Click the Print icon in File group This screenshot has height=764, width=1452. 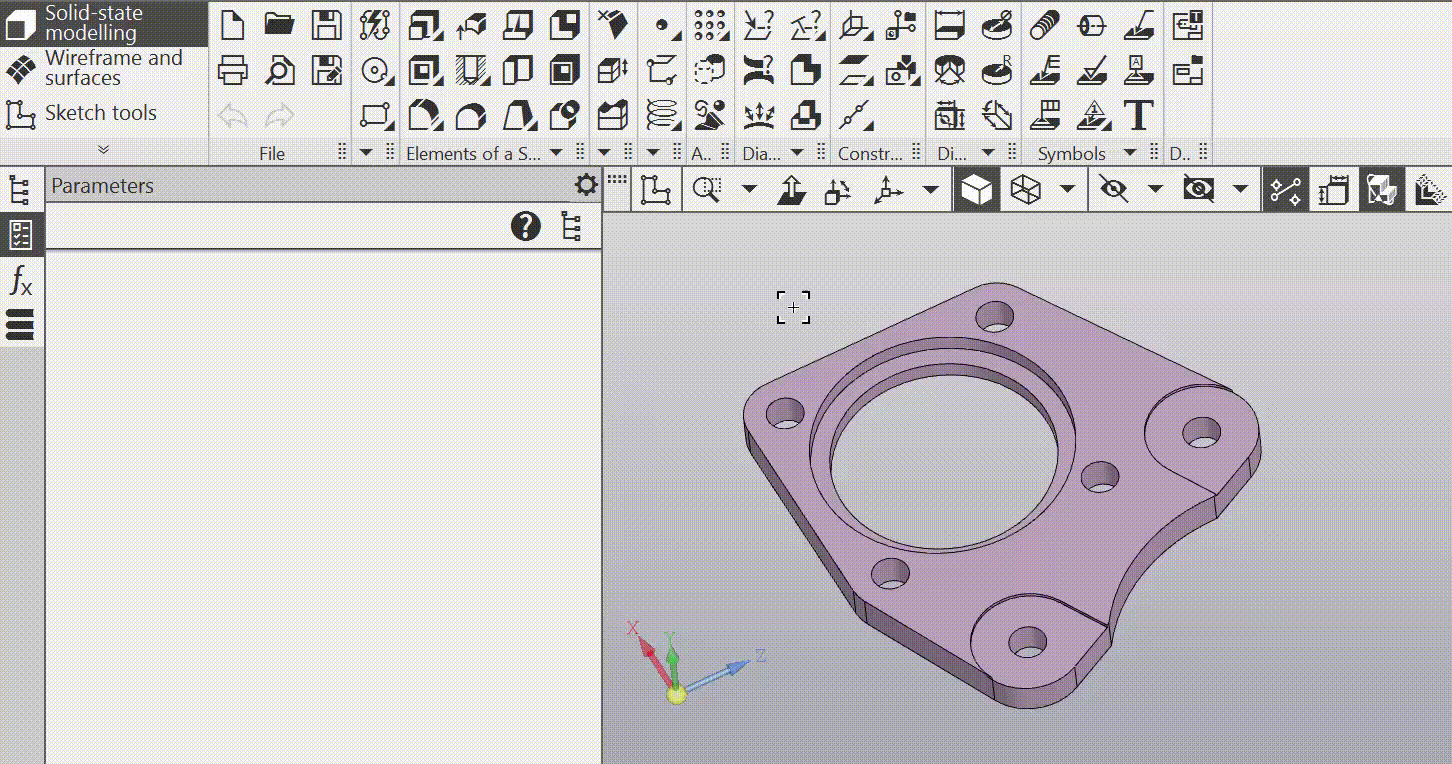coord(232,70)
